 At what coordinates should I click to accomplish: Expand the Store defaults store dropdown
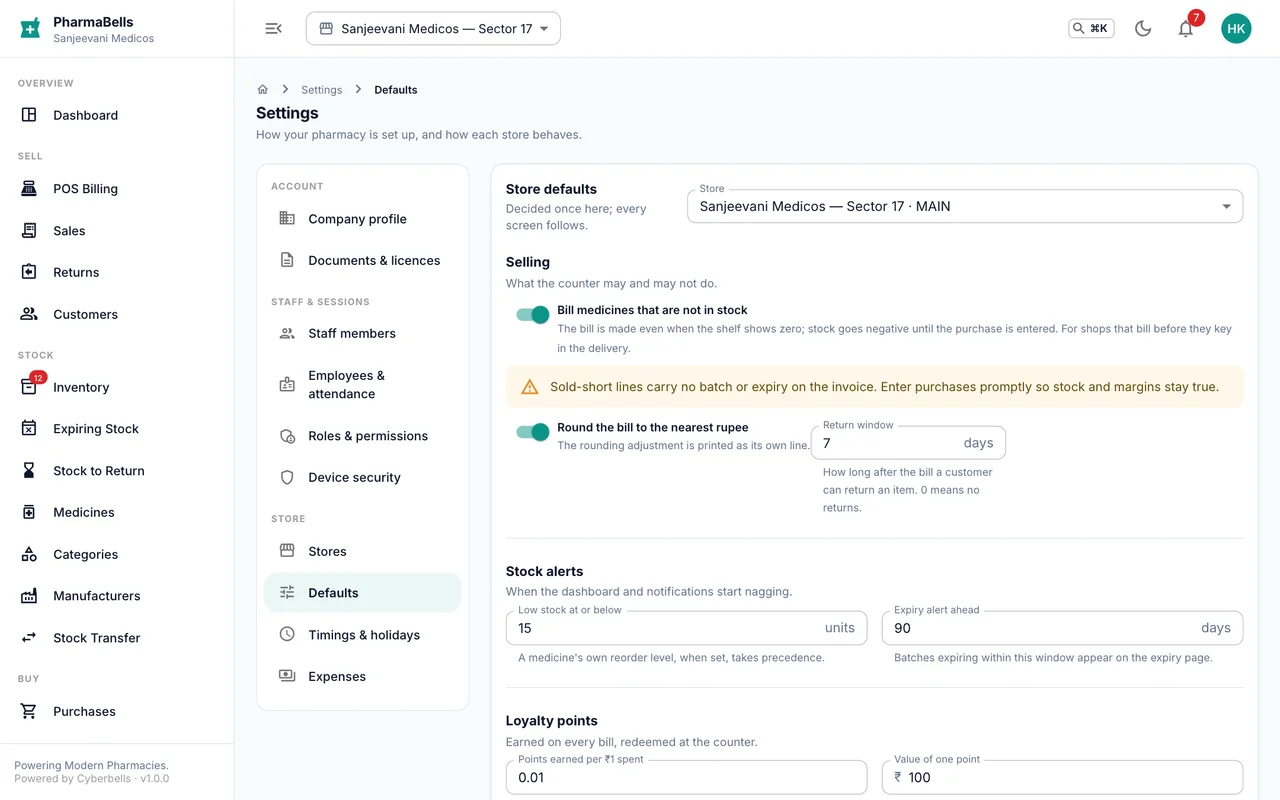(965, 206)
